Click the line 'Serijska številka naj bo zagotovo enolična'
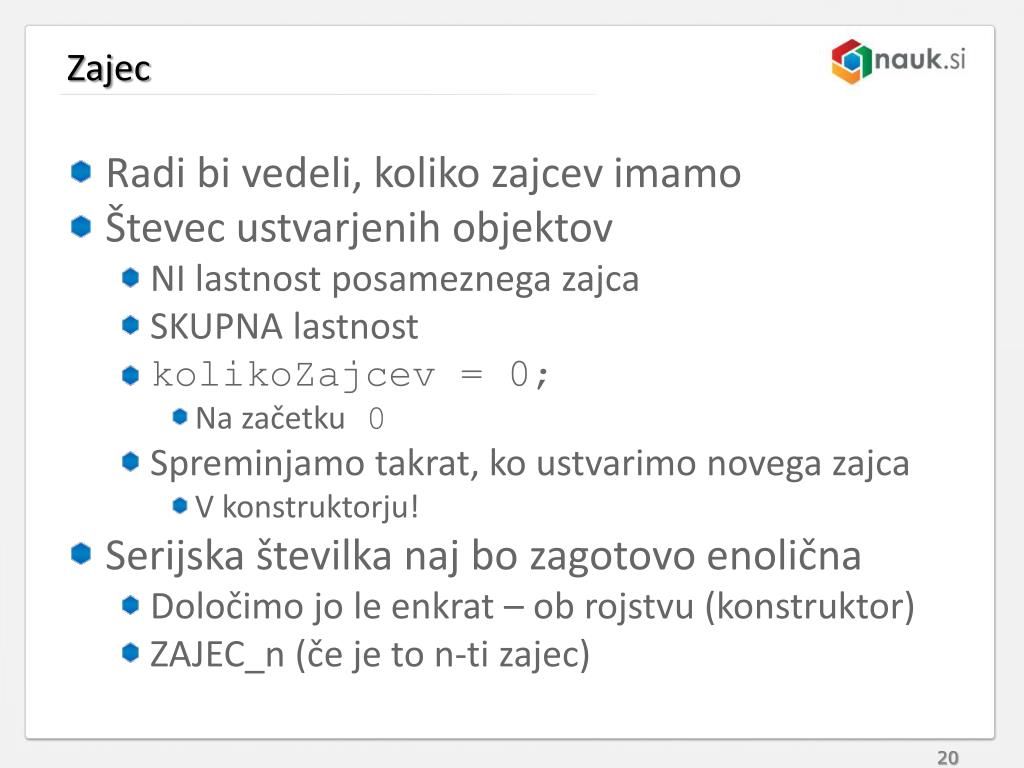The width and height of the screenshot is (1024, 768). tap(483, 556)
